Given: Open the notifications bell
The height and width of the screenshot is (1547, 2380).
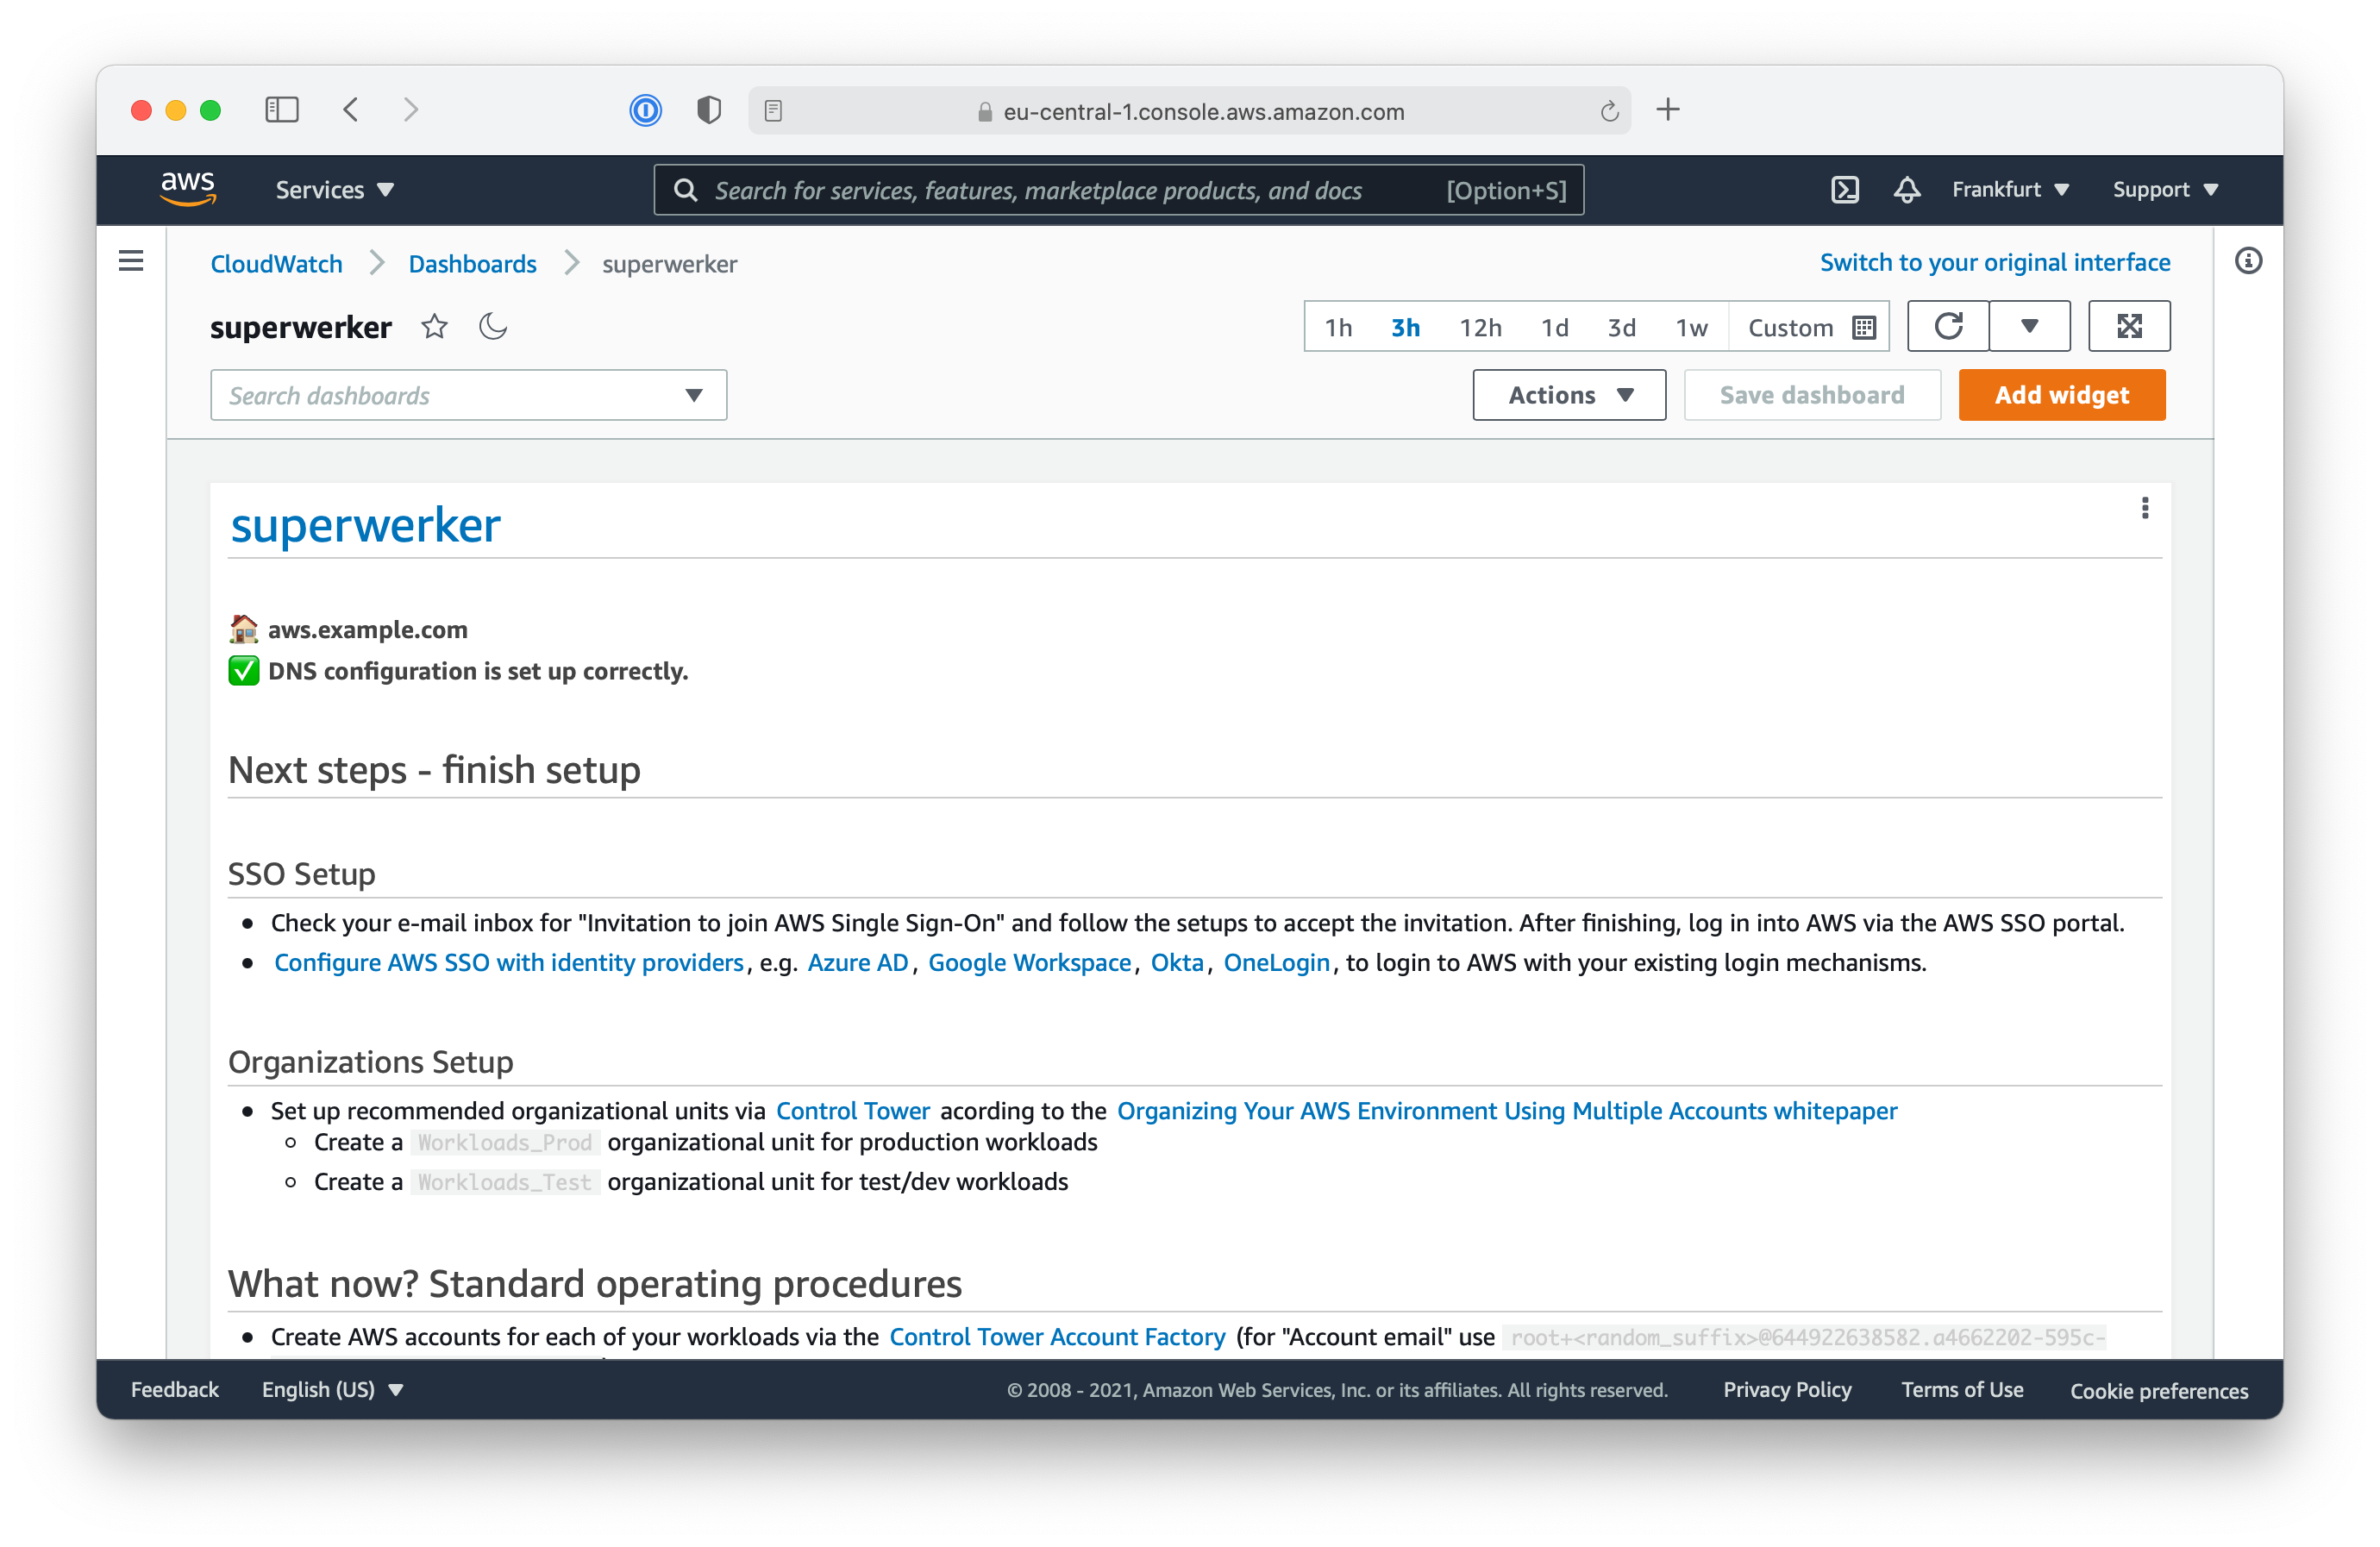Looking at the screenshot, I should [1906, 189].
